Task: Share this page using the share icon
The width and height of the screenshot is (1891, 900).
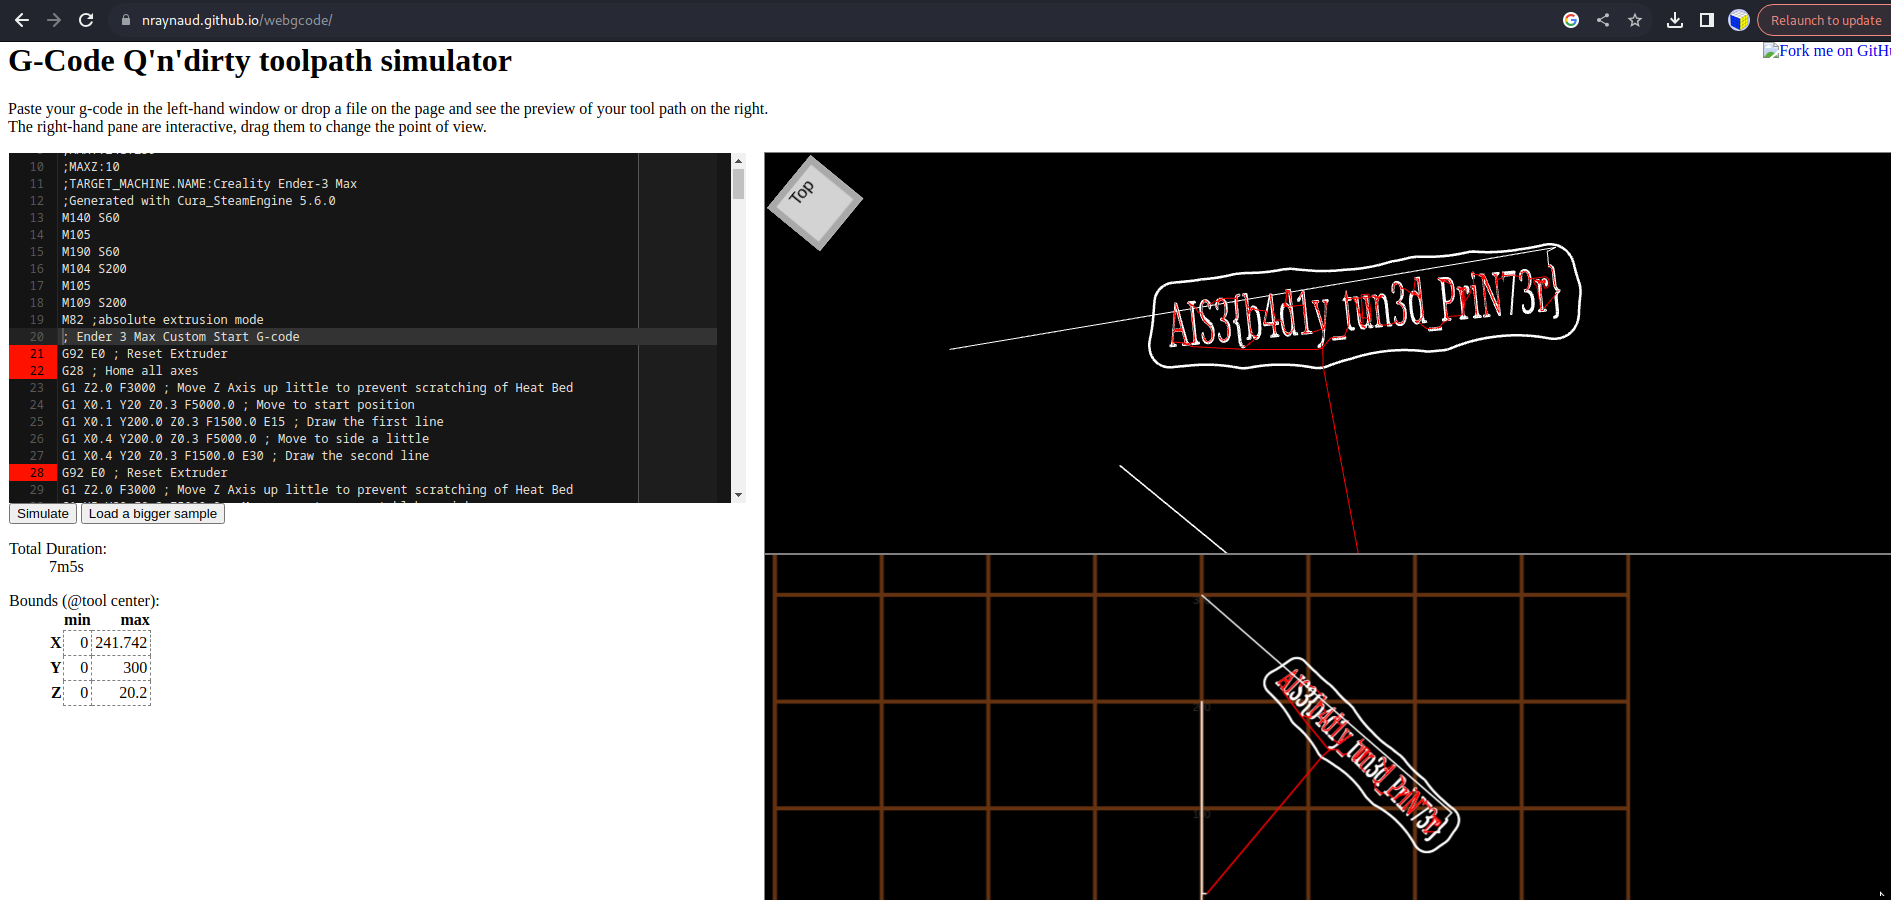Action: (1603, 20)
